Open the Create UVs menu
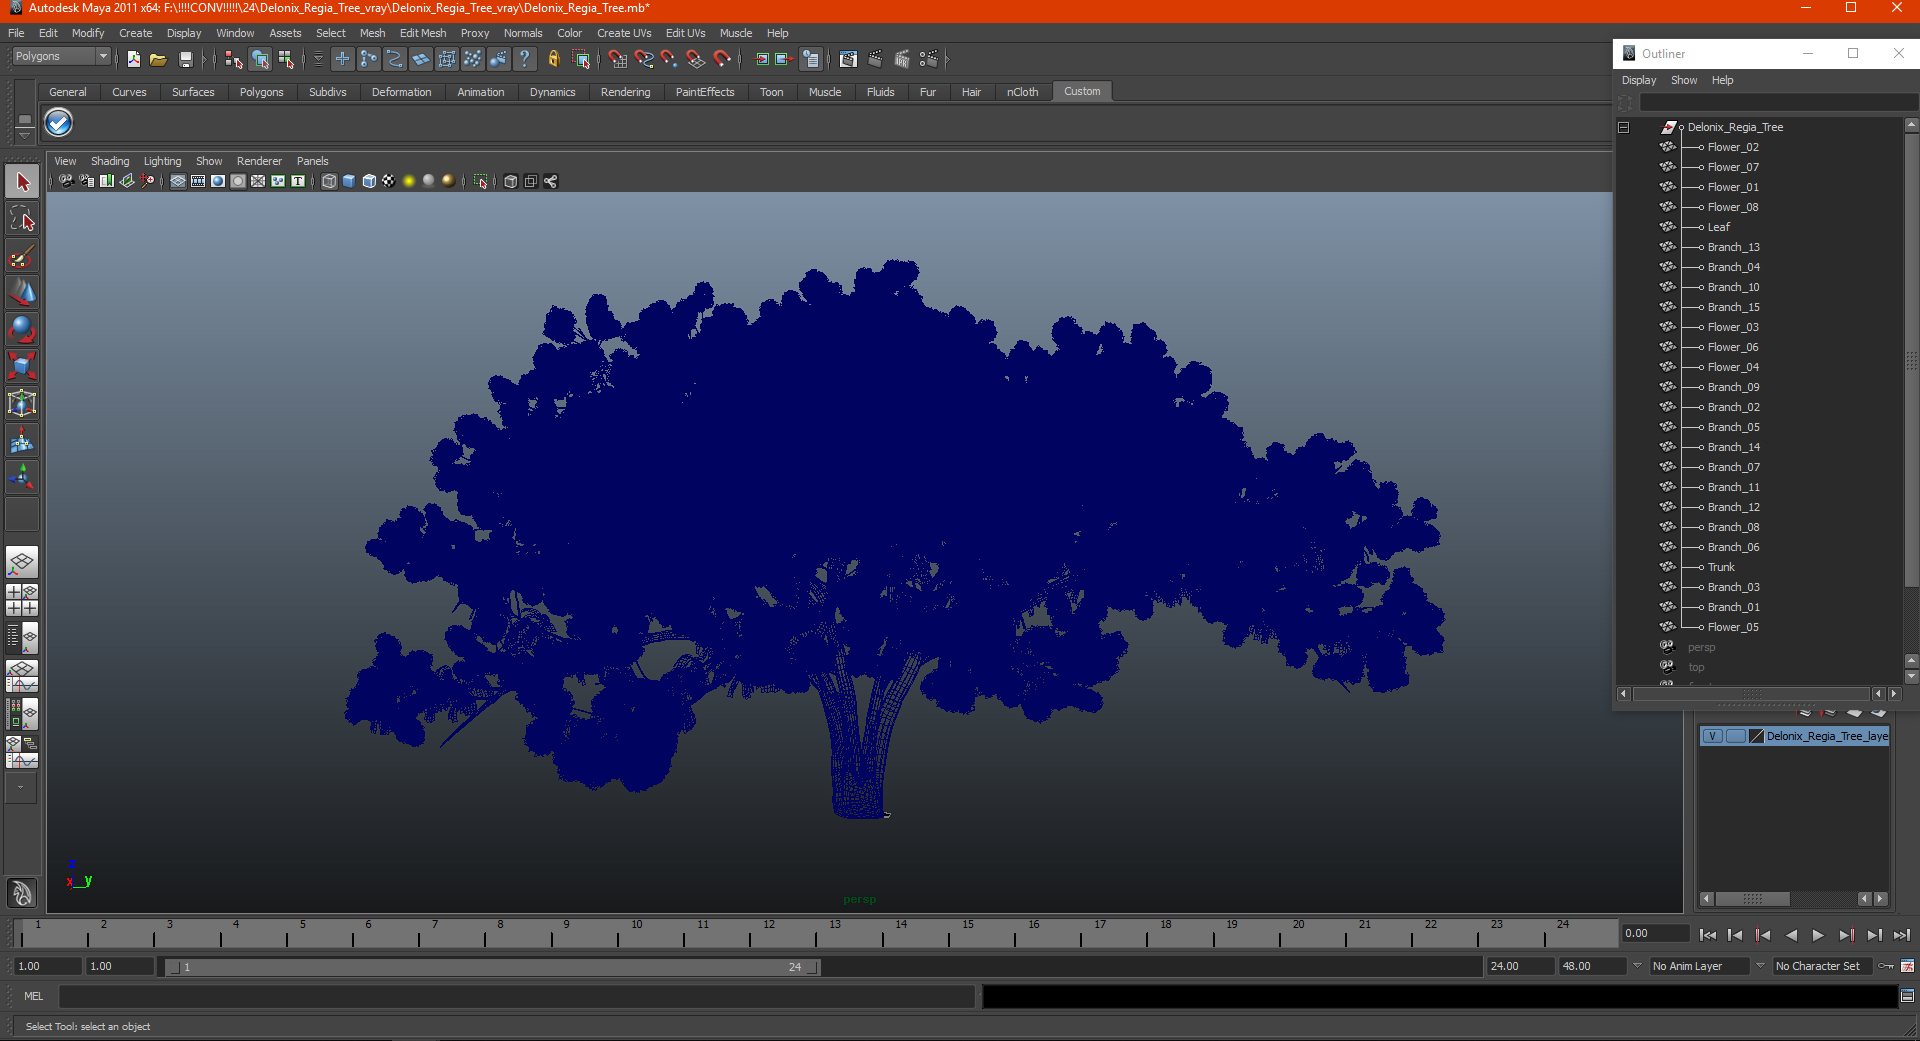 [624, 33]
